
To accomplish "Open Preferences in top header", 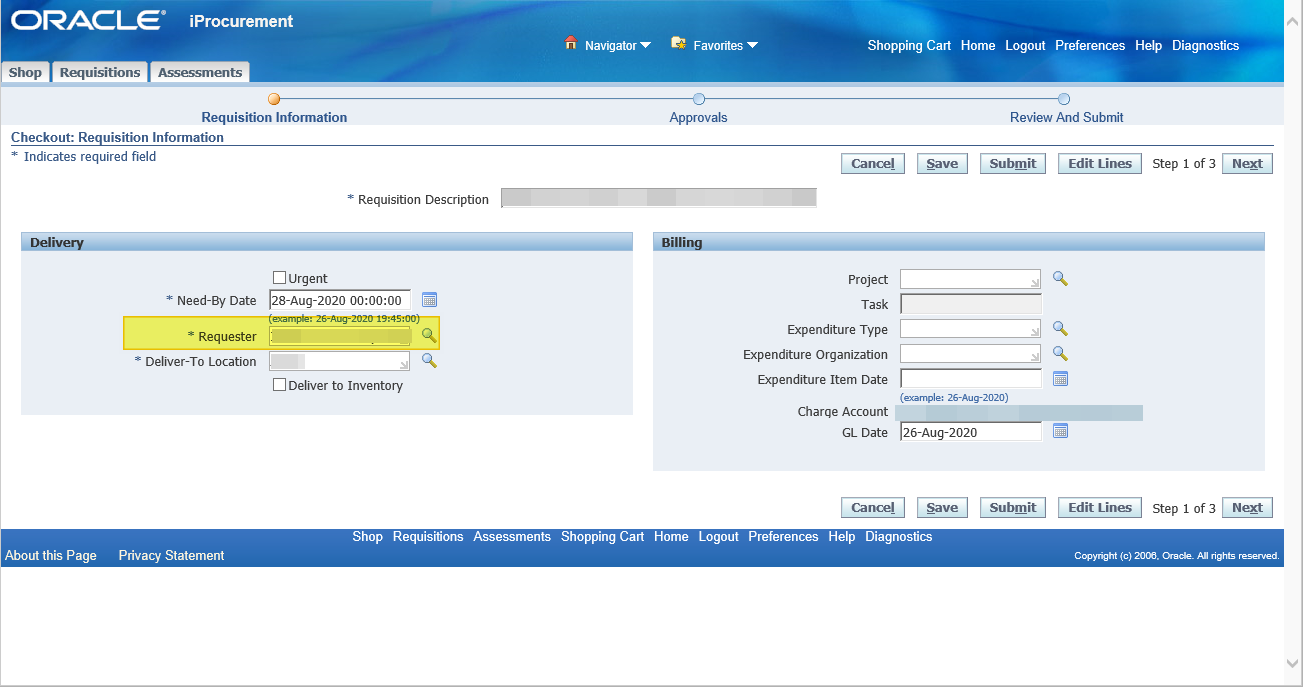I will pos(1090,45).
